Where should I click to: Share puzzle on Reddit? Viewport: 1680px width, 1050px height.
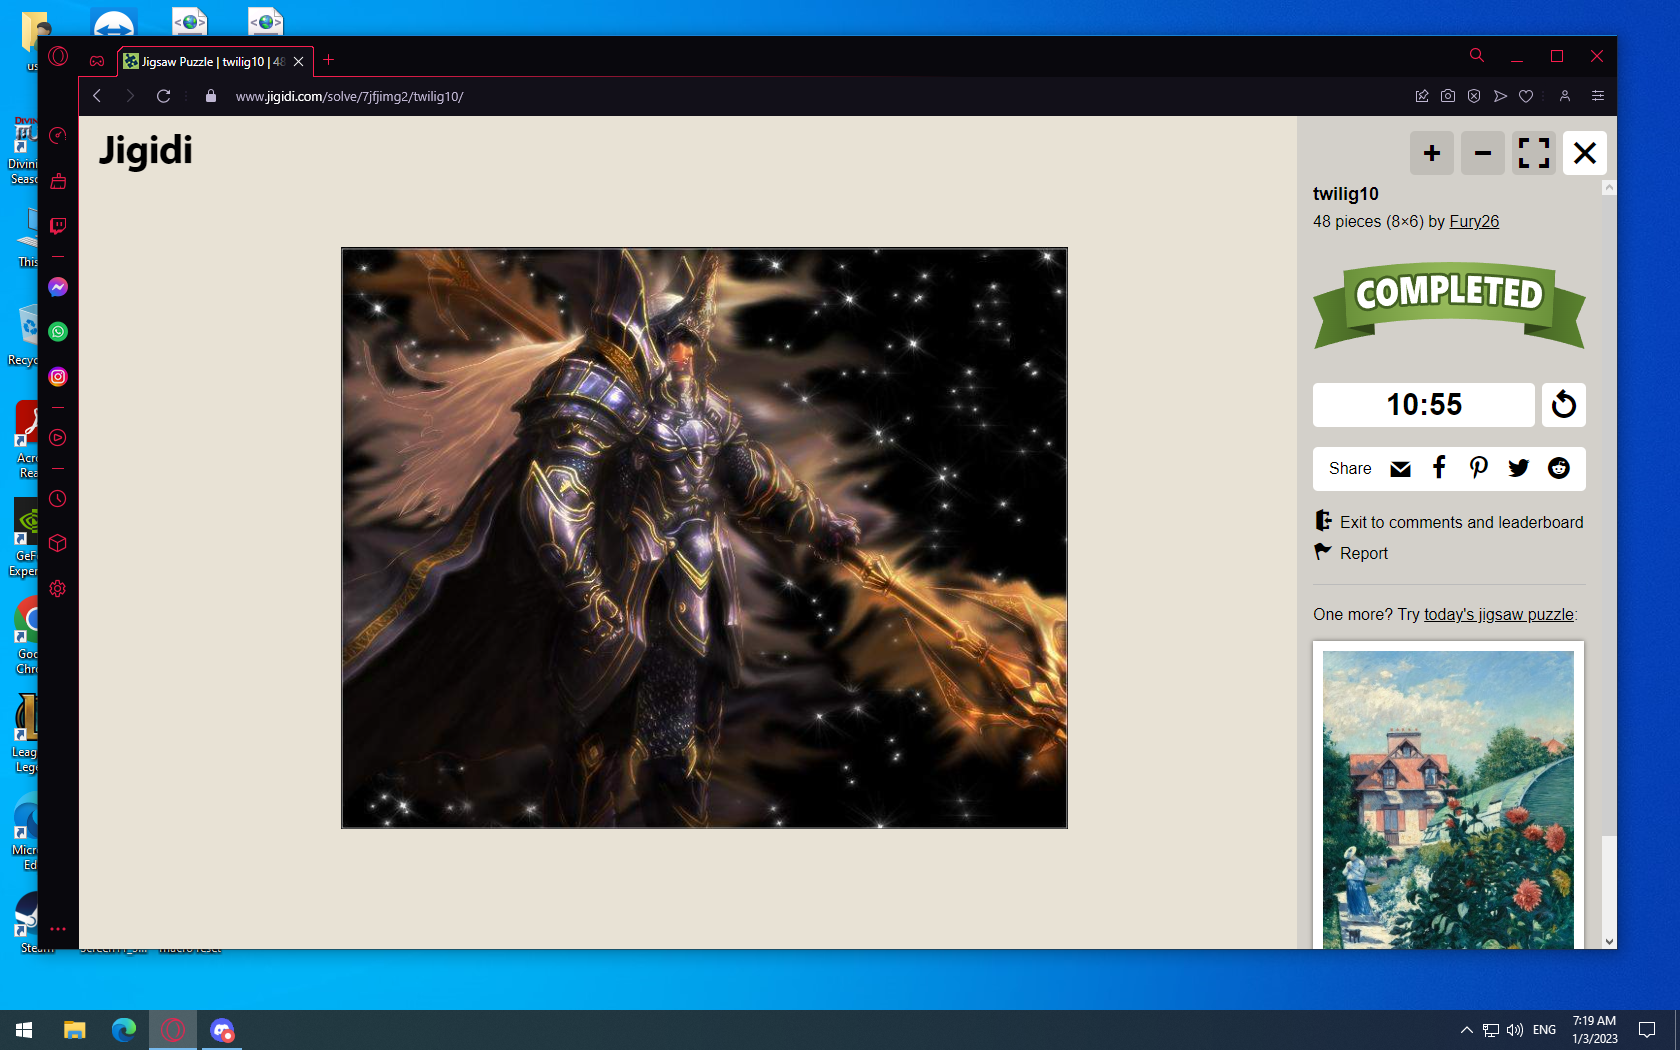pyautogui.click(x=1559, y=468)
